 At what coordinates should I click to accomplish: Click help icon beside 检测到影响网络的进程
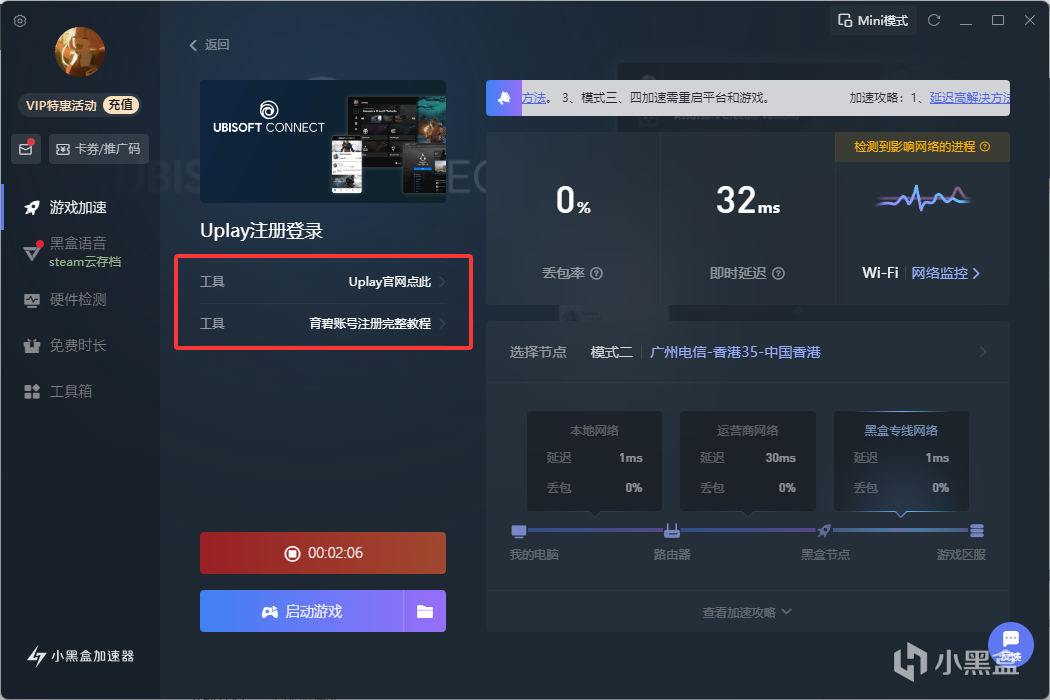click(985, 147)
